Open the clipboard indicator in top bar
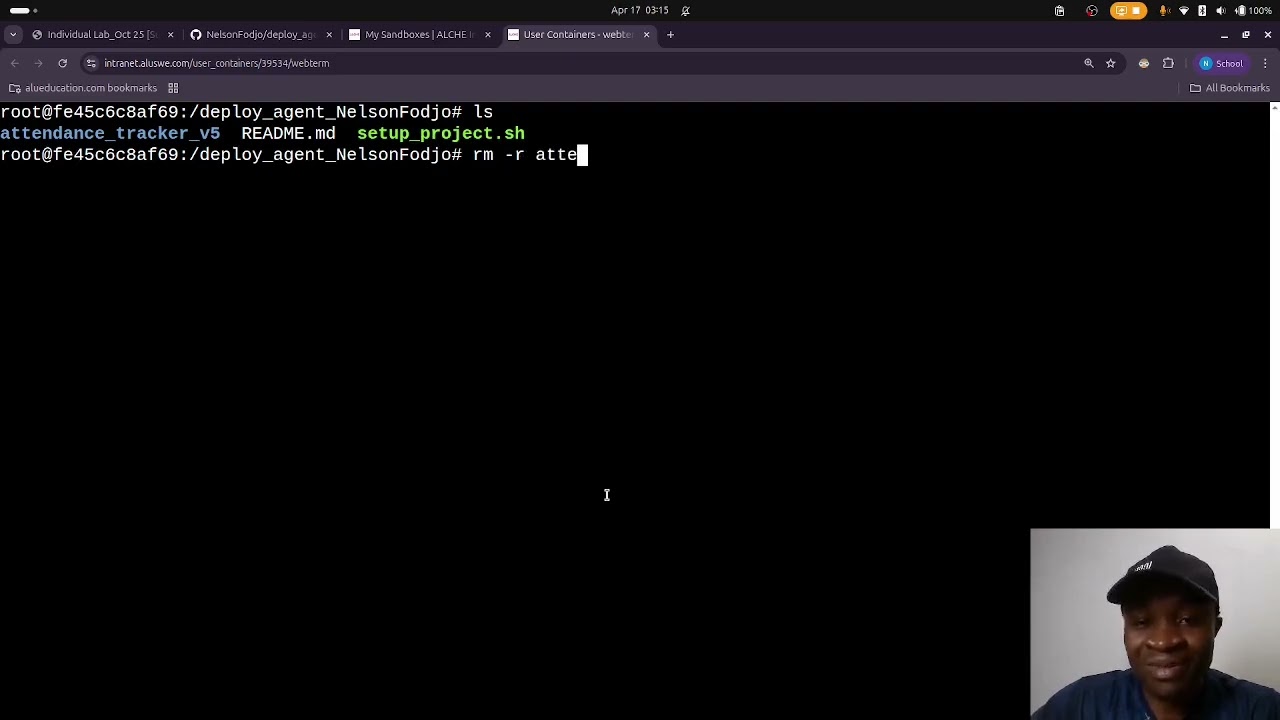1280x720 pixels. [1060, 10]
